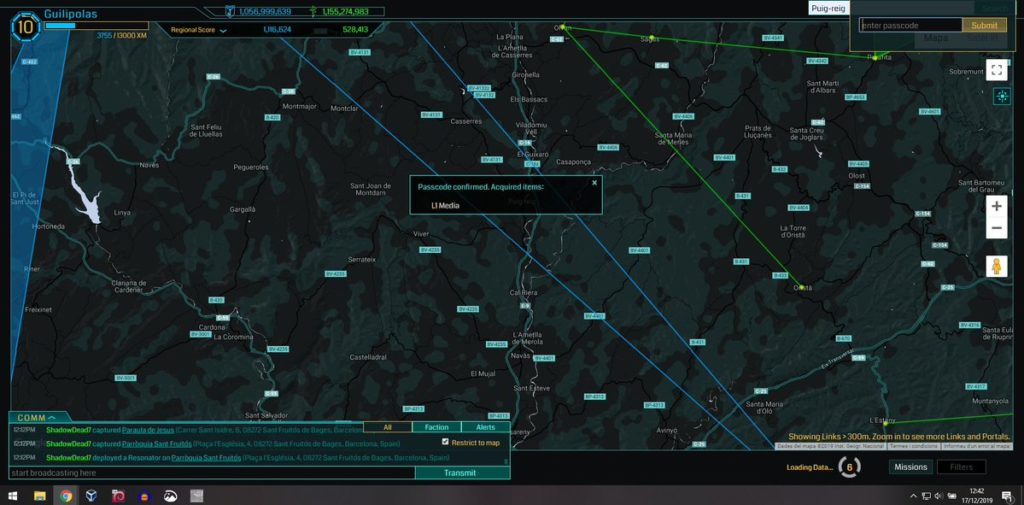Toggle Restrict to map checkbox
This screenshot has width=1024, height=505.
(x=445, y=442)
